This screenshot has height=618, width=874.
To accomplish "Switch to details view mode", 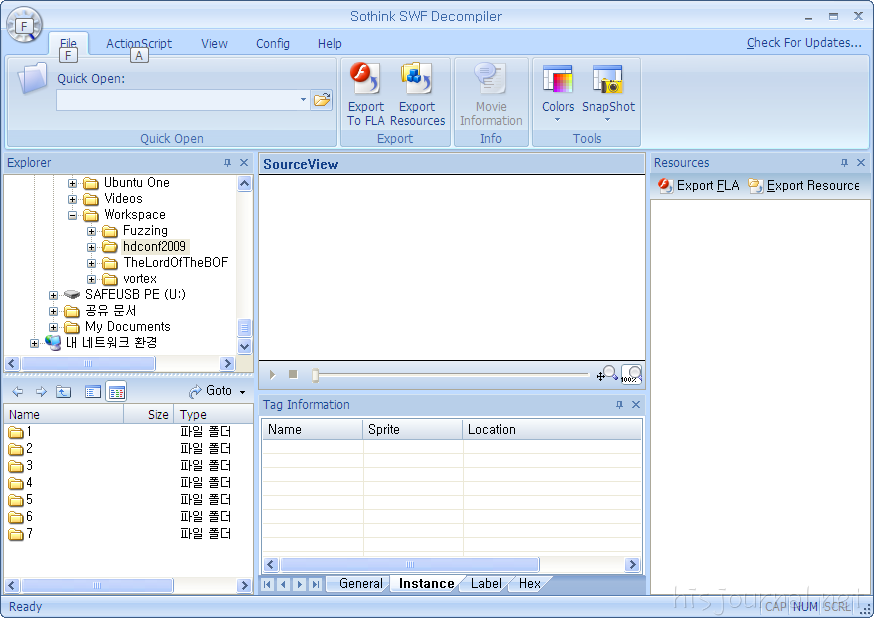I will point(116,392).
